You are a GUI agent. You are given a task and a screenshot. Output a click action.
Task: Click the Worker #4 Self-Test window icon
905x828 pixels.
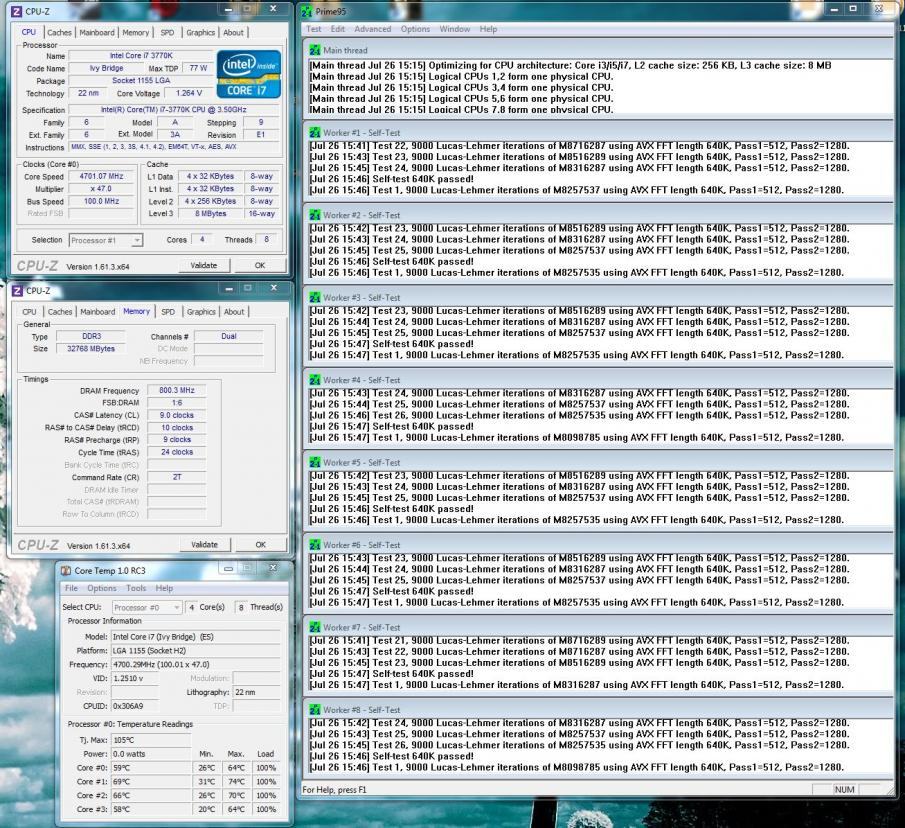pos(315,380)
